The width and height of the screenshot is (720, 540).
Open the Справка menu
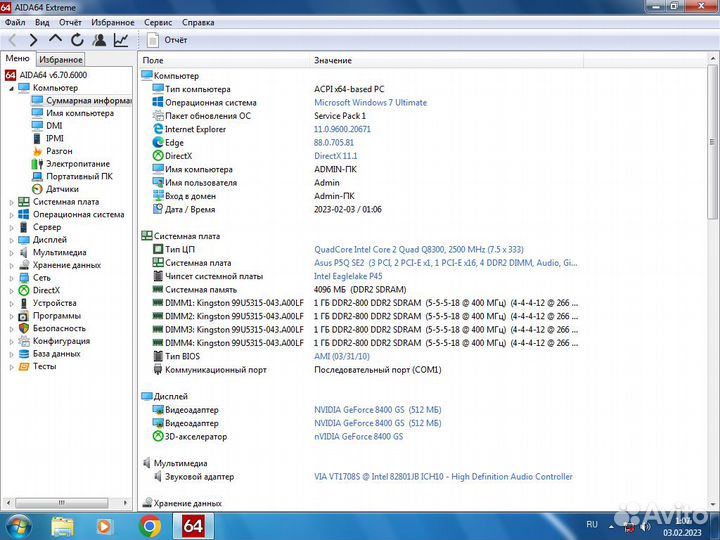tap(198, 22)
